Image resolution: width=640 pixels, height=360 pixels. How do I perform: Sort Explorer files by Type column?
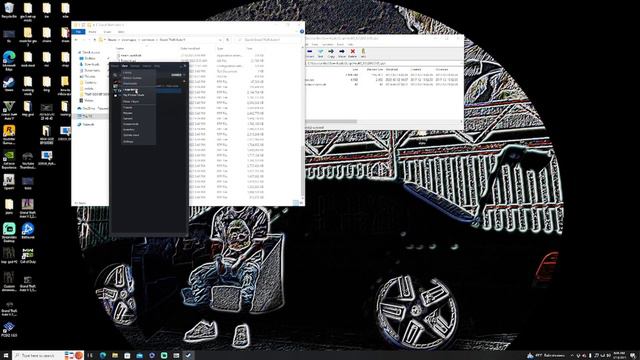(x=220, y=49)
